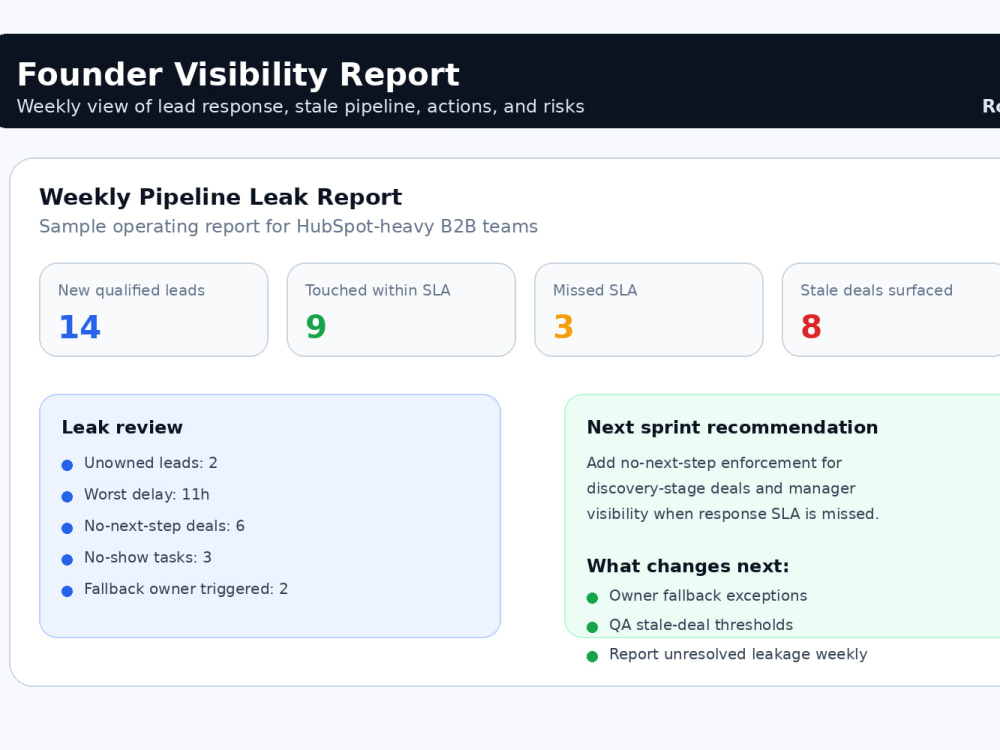Select the HubSpot-heavy B2B teams subtitle
1000x750 pixels.
point(288,226)
